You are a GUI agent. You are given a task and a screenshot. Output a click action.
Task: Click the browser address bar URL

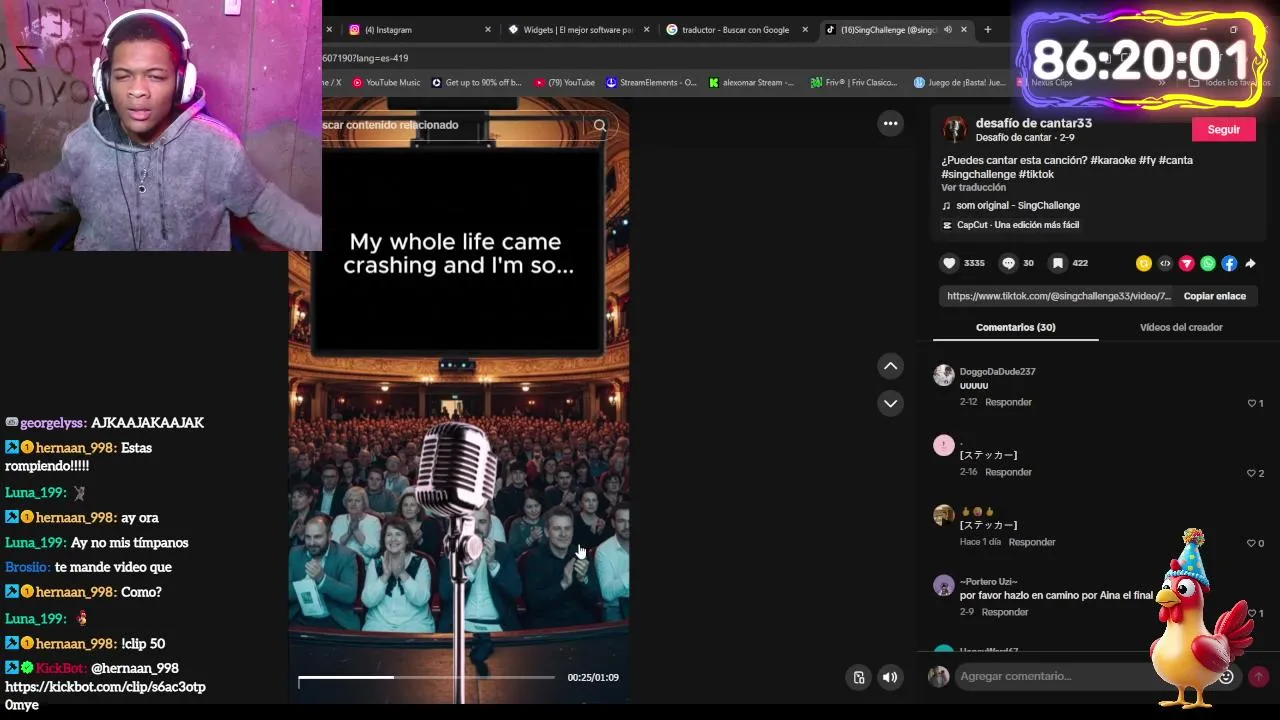pyautogui.click(x=365, y=58)
